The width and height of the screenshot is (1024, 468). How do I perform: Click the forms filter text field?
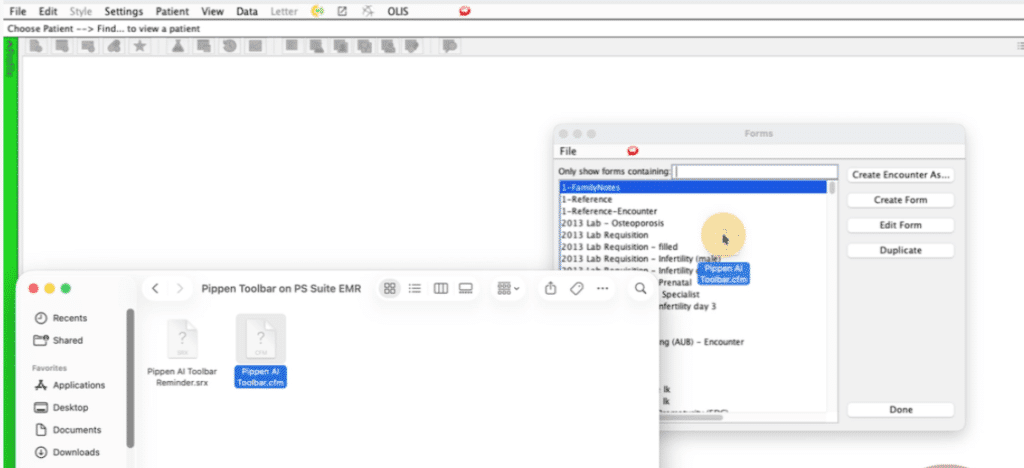click(x=755, y=172)
